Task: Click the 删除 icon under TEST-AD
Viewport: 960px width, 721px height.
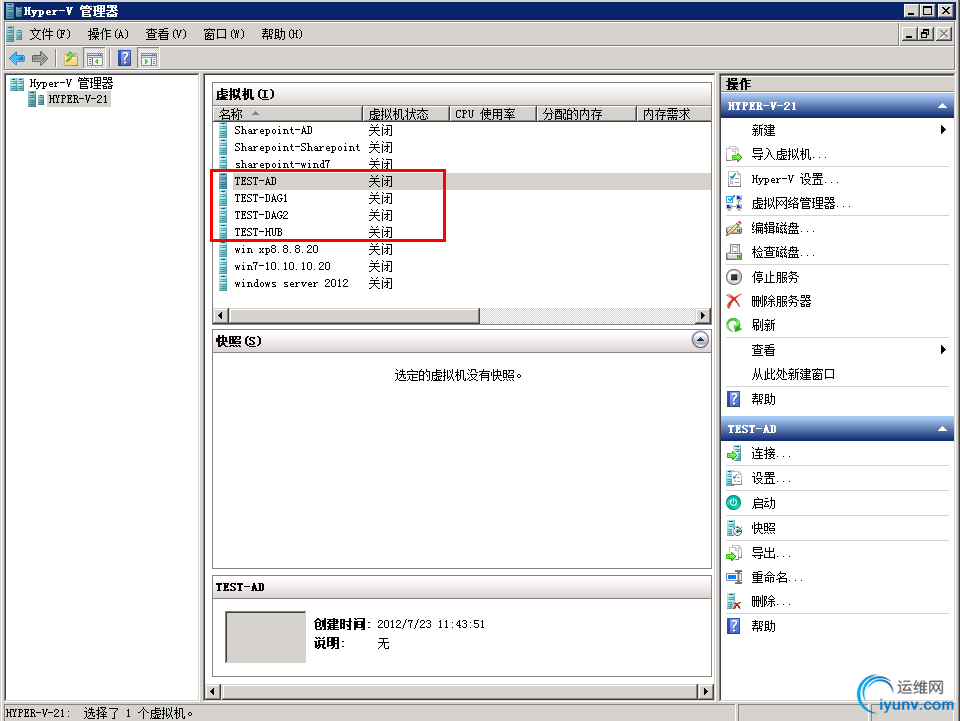Action: coord(733,602)
